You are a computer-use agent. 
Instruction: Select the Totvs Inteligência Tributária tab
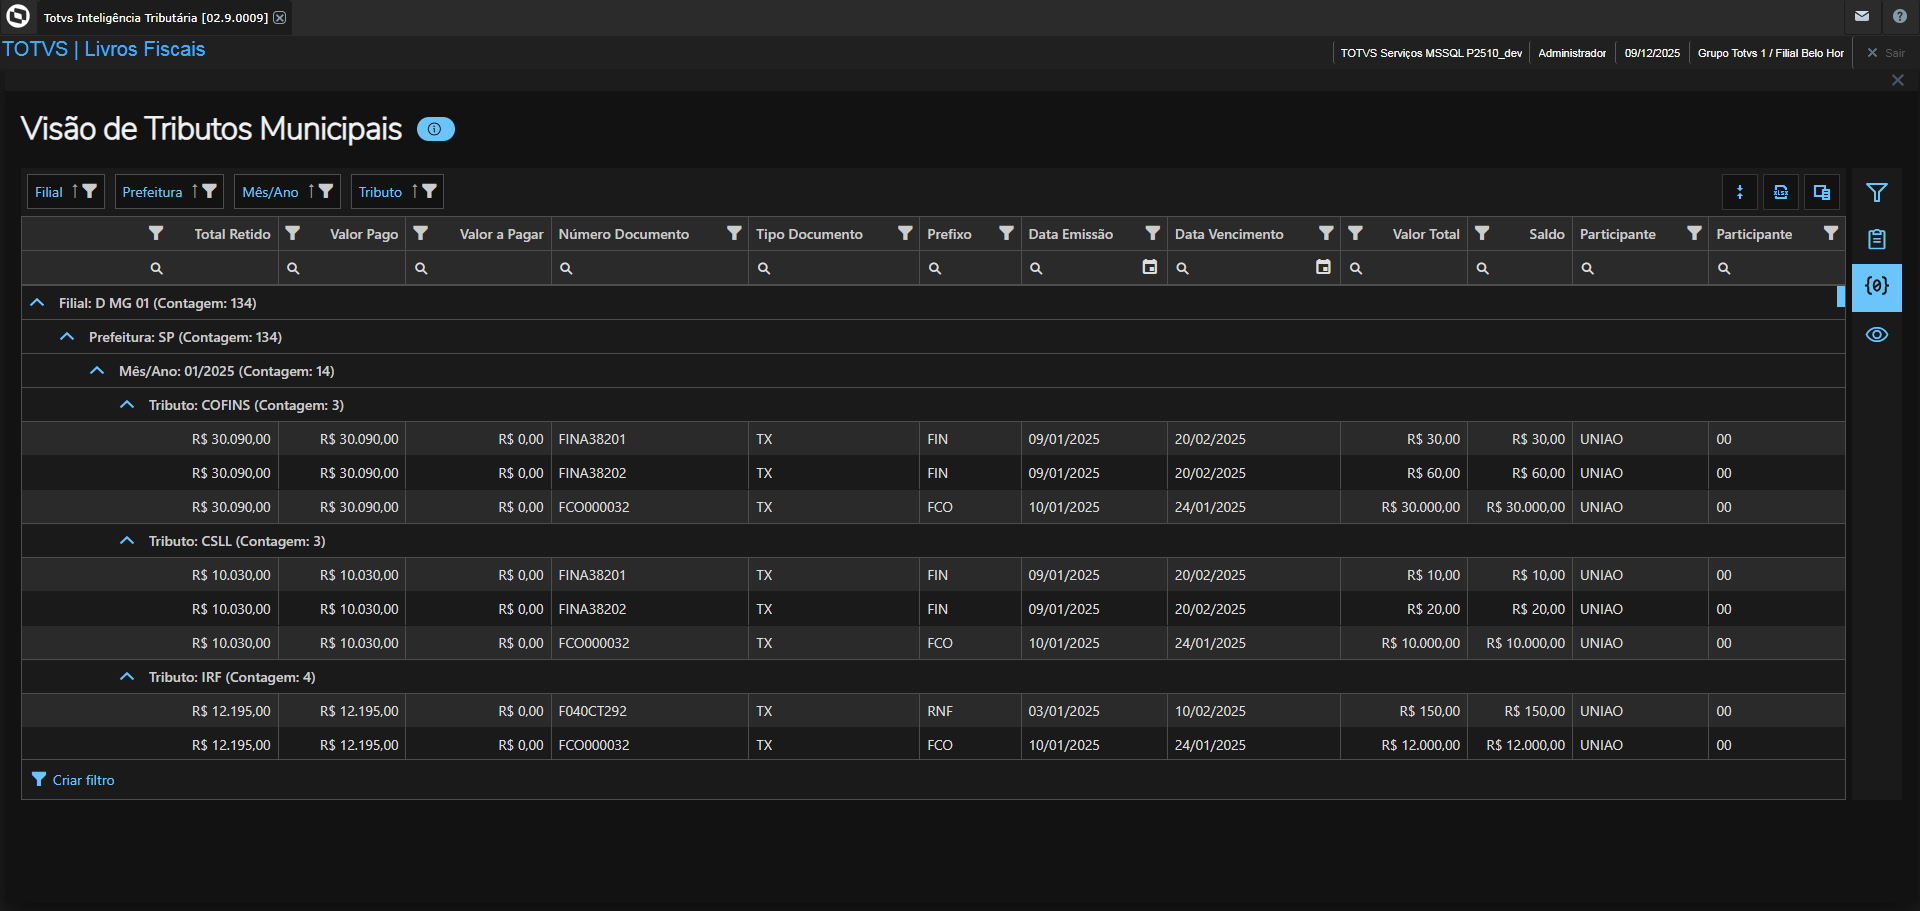(155, 18)
